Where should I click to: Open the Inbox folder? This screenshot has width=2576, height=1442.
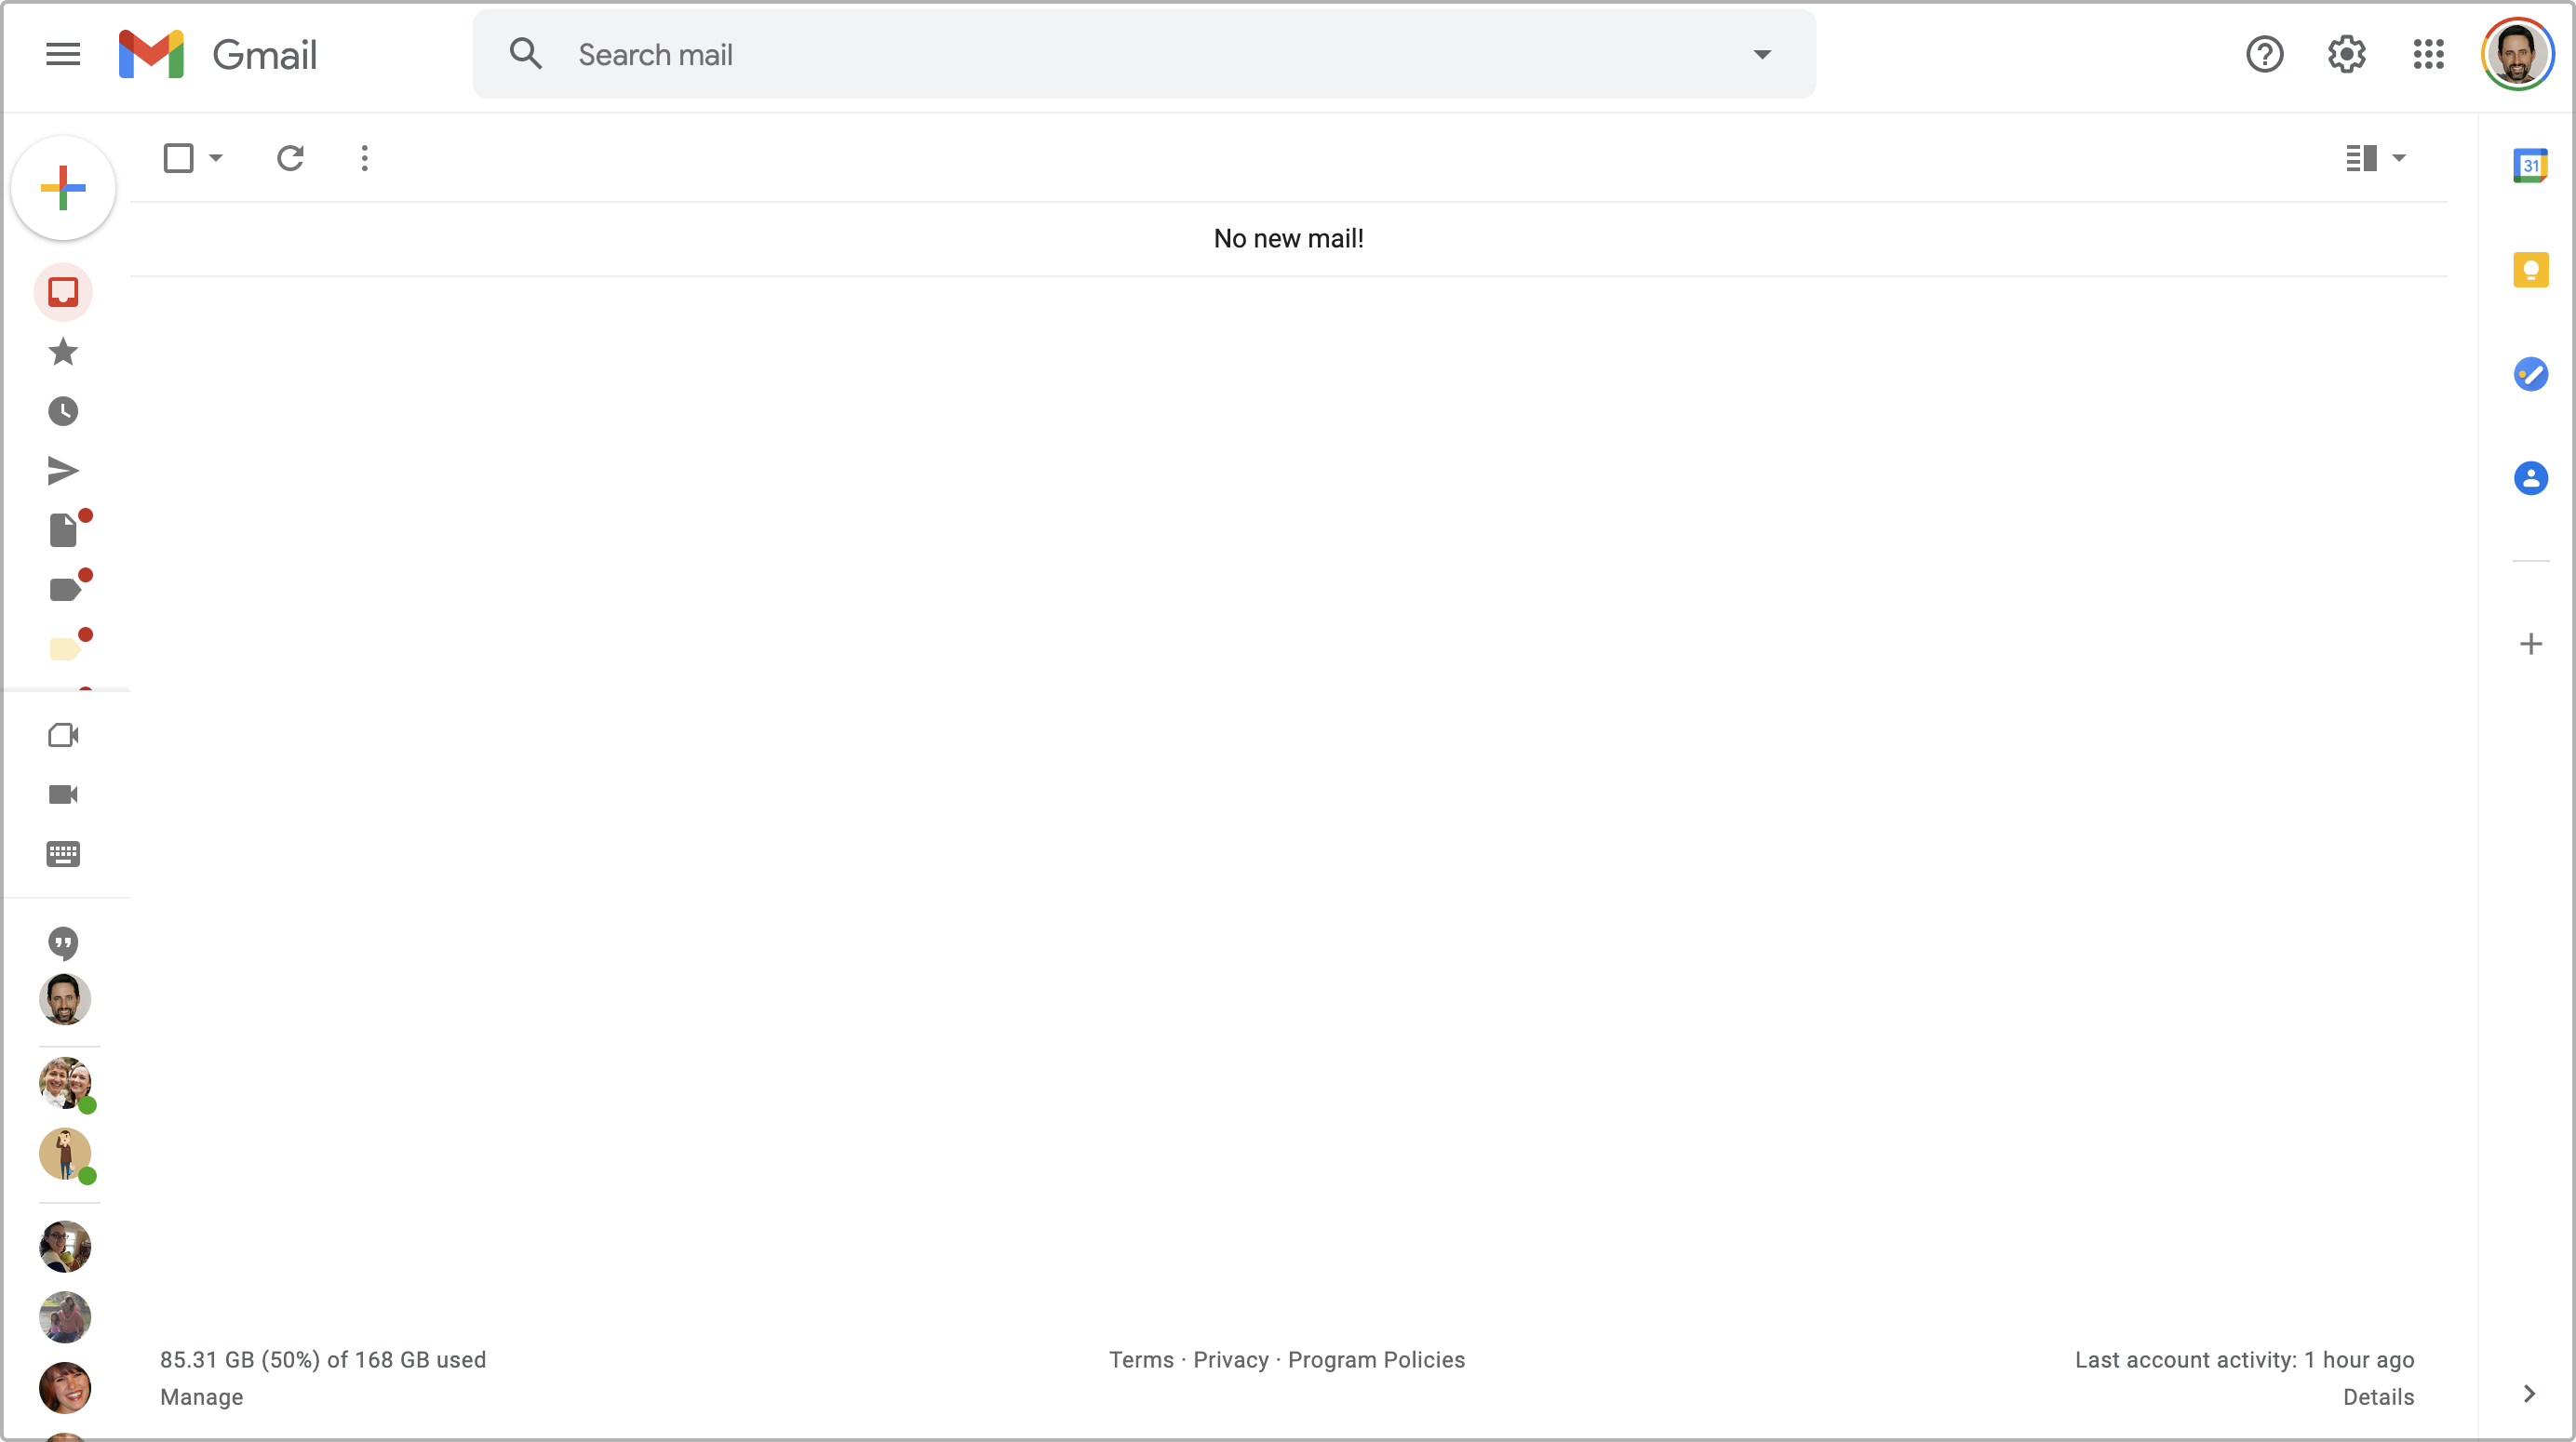(63, 292)
